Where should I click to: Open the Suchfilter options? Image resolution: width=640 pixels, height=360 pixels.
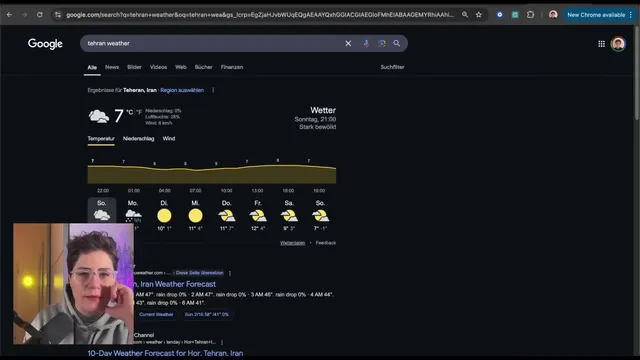click(392, 67)
